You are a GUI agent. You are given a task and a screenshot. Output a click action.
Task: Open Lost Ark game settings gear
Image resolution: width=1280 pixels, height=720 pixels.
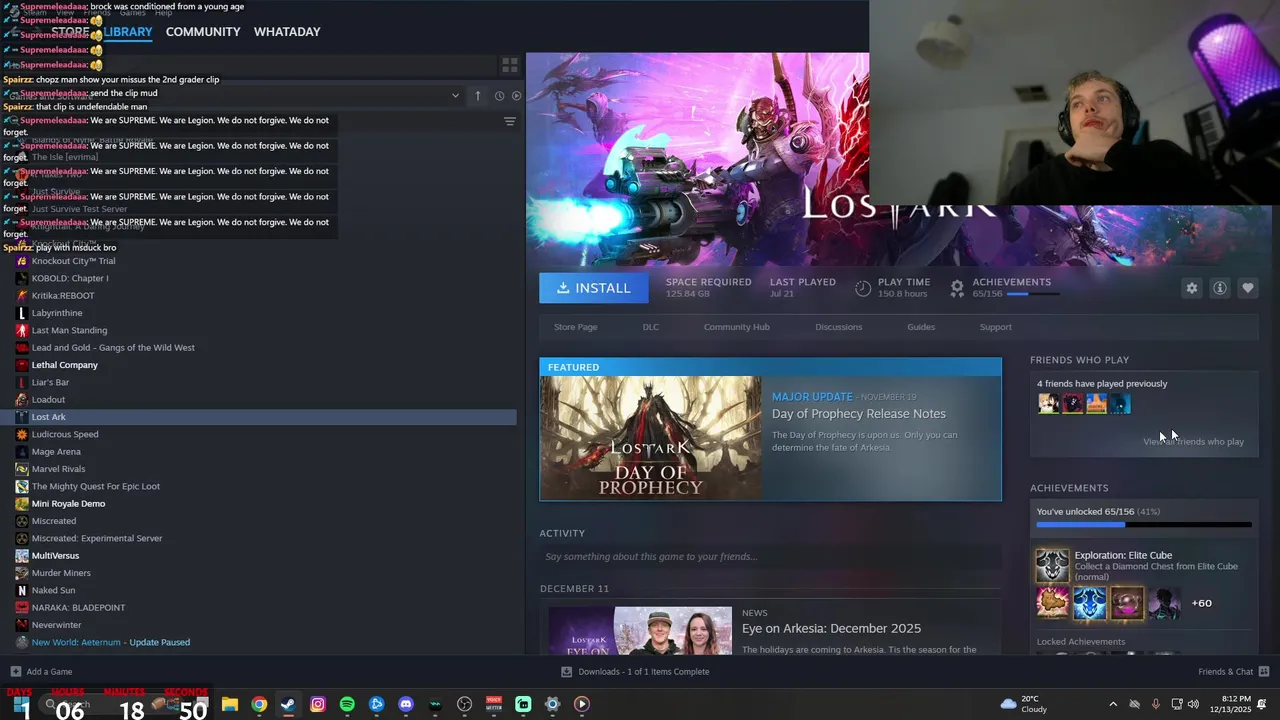click(1191, 288)
